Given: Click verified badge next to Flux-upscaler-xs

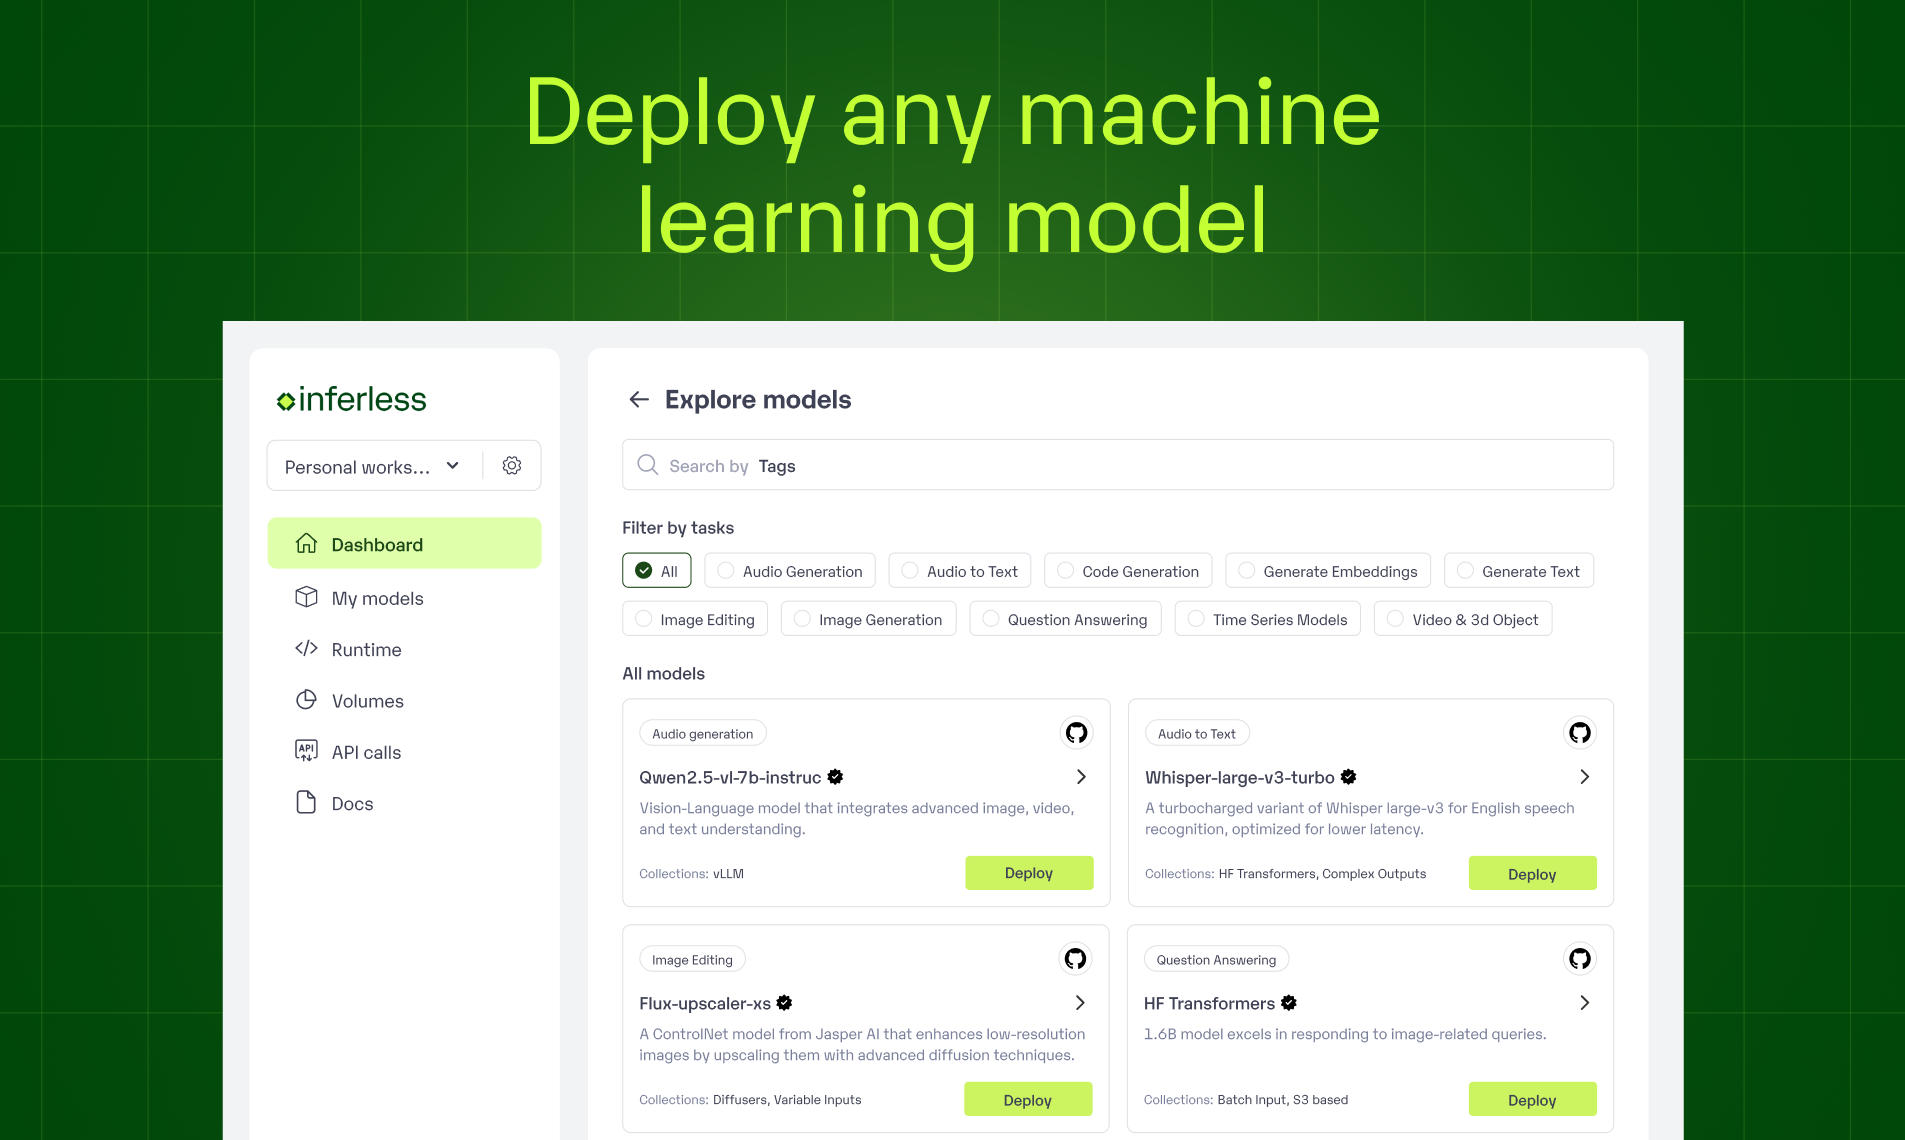Looking at the screenshot, I should [x=785, y=1002].
